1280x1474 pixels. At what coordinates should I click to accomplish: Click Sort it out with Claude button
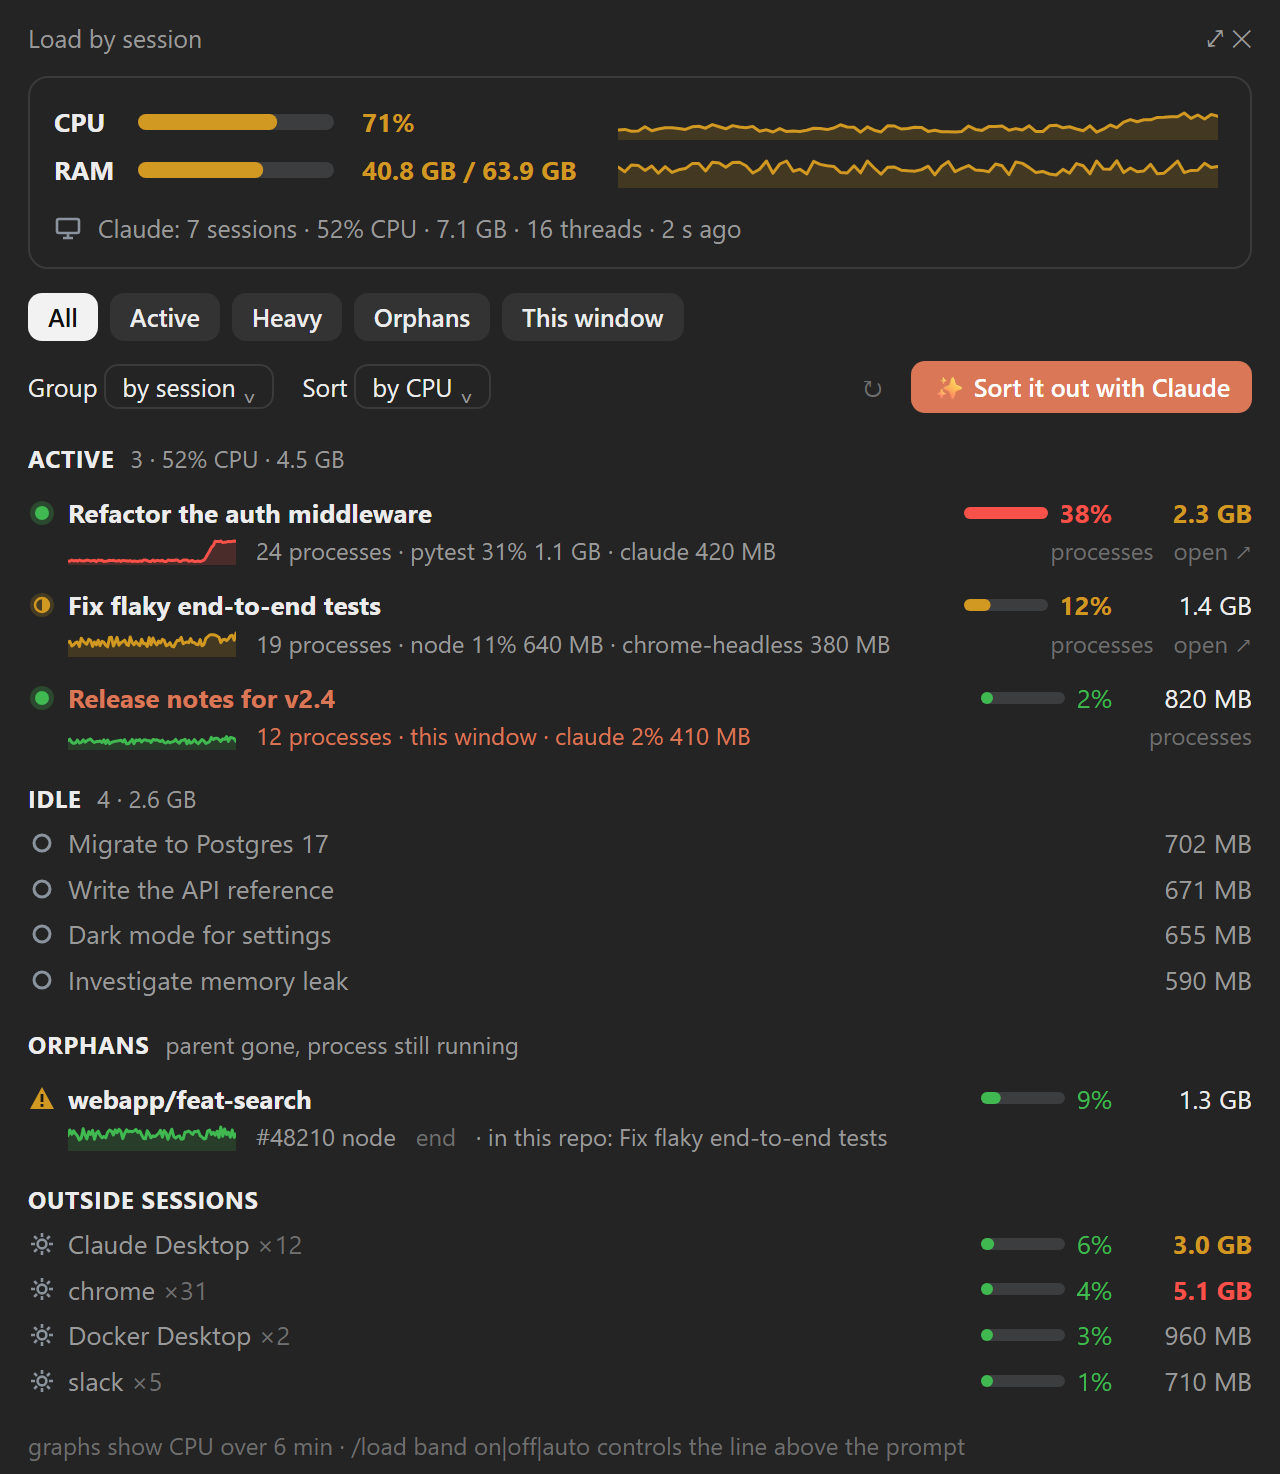pos(1081,387)
